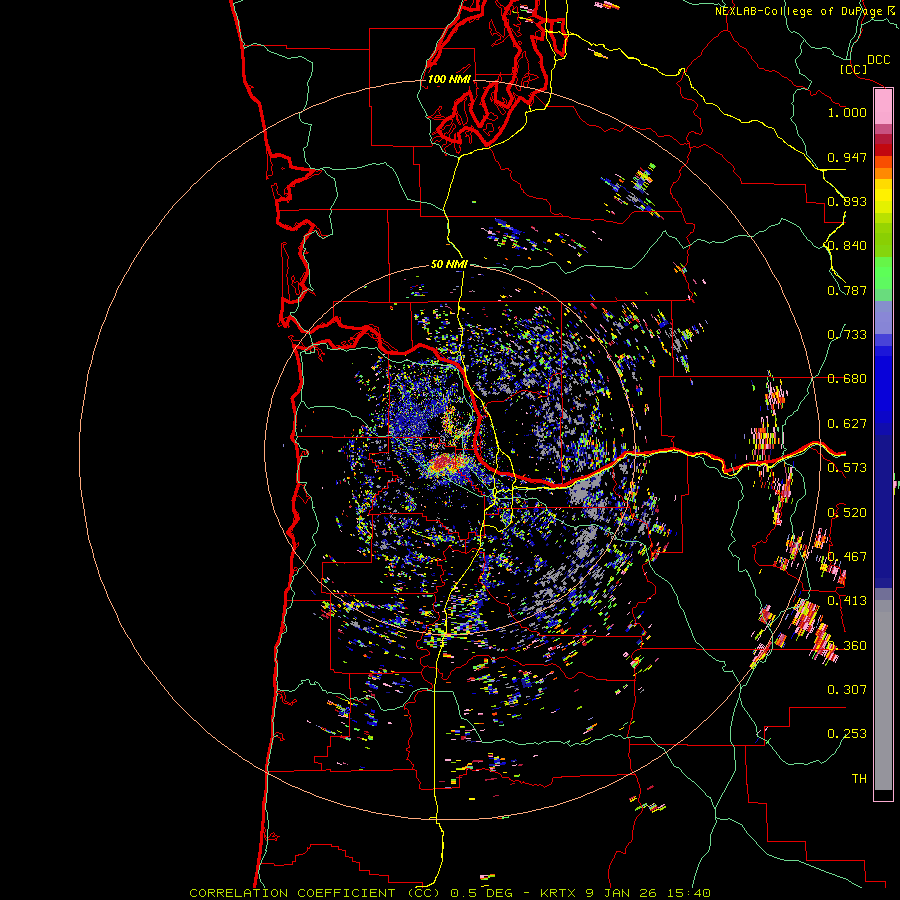Click the 0.947 legend value
Screen dimensions: 900x900
click(847, 157)
